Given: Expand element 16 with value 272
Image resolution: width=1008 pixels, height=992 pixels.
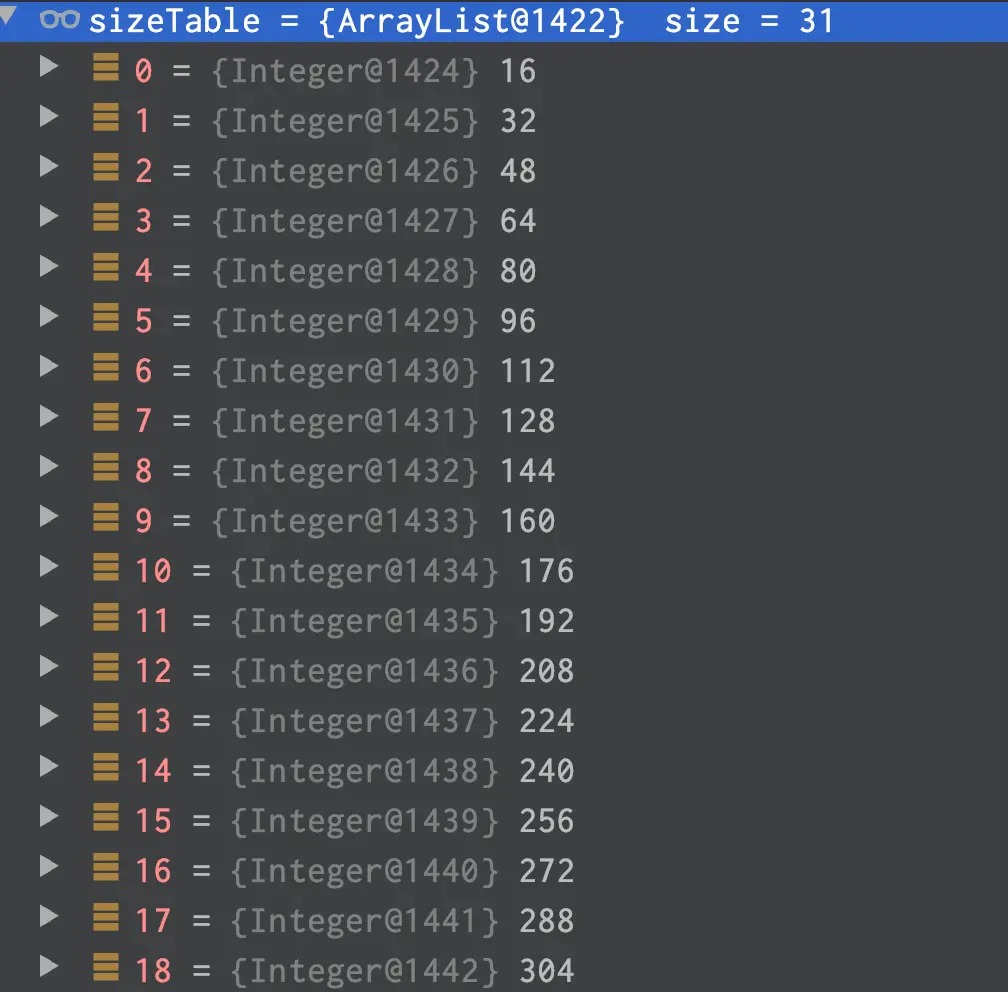Looking at the screenshot, I should (49, 867).
